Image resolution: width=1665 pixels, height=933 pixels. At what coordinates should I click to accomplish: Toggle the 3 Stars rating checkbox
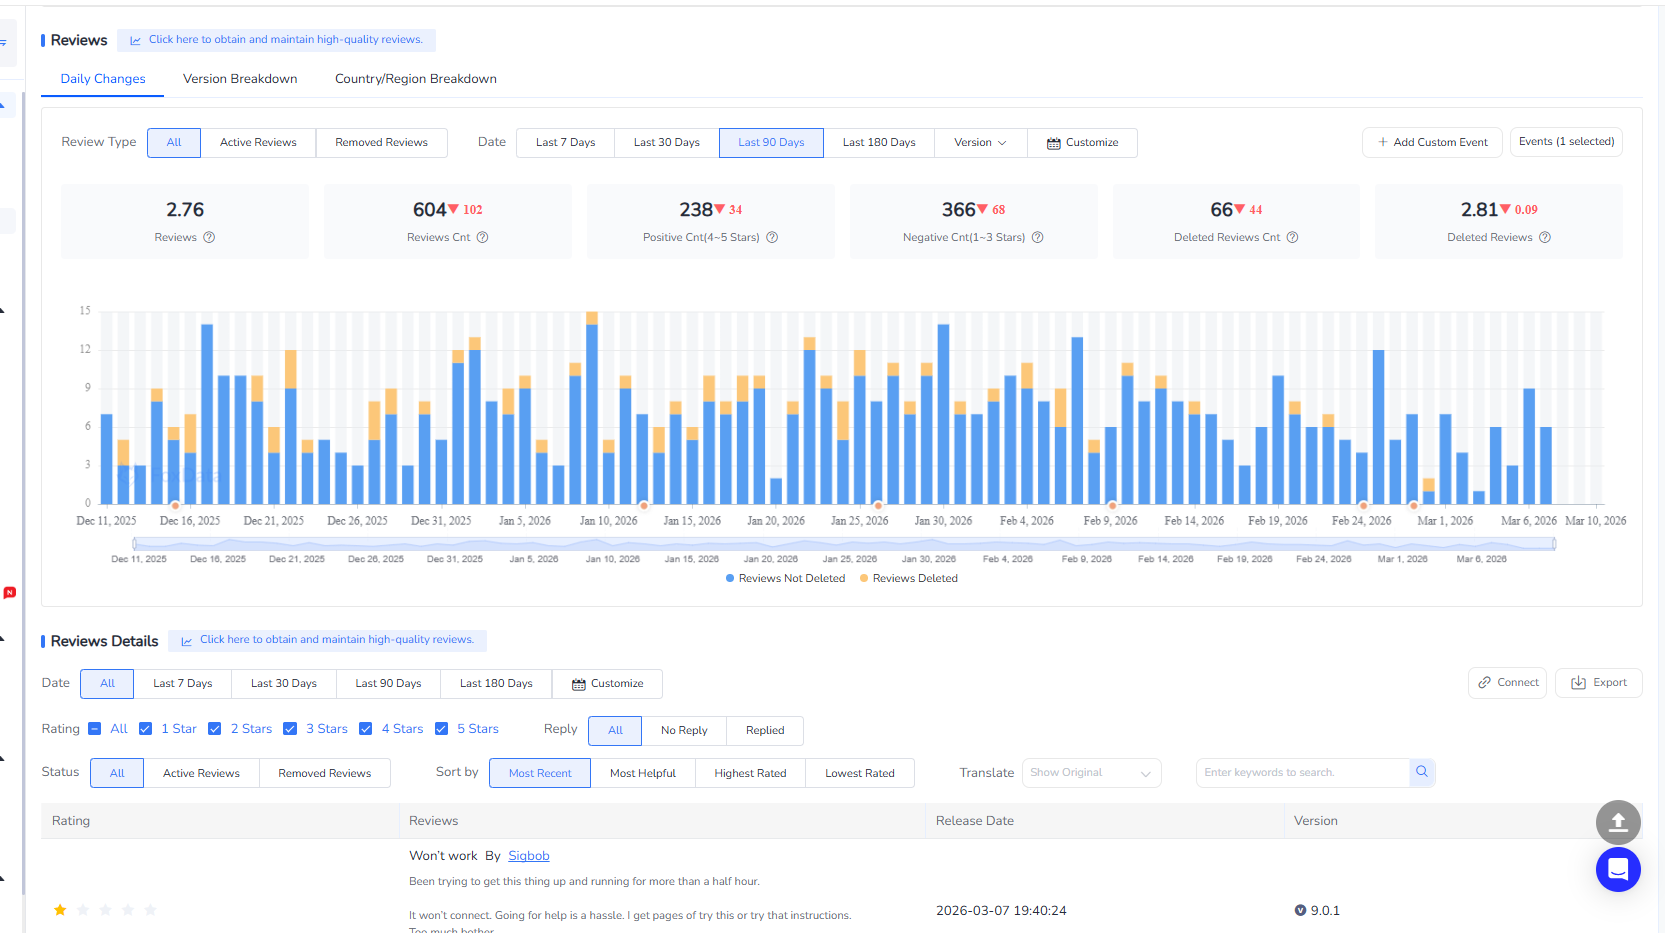pyautogui.click(x=290, y=729)
